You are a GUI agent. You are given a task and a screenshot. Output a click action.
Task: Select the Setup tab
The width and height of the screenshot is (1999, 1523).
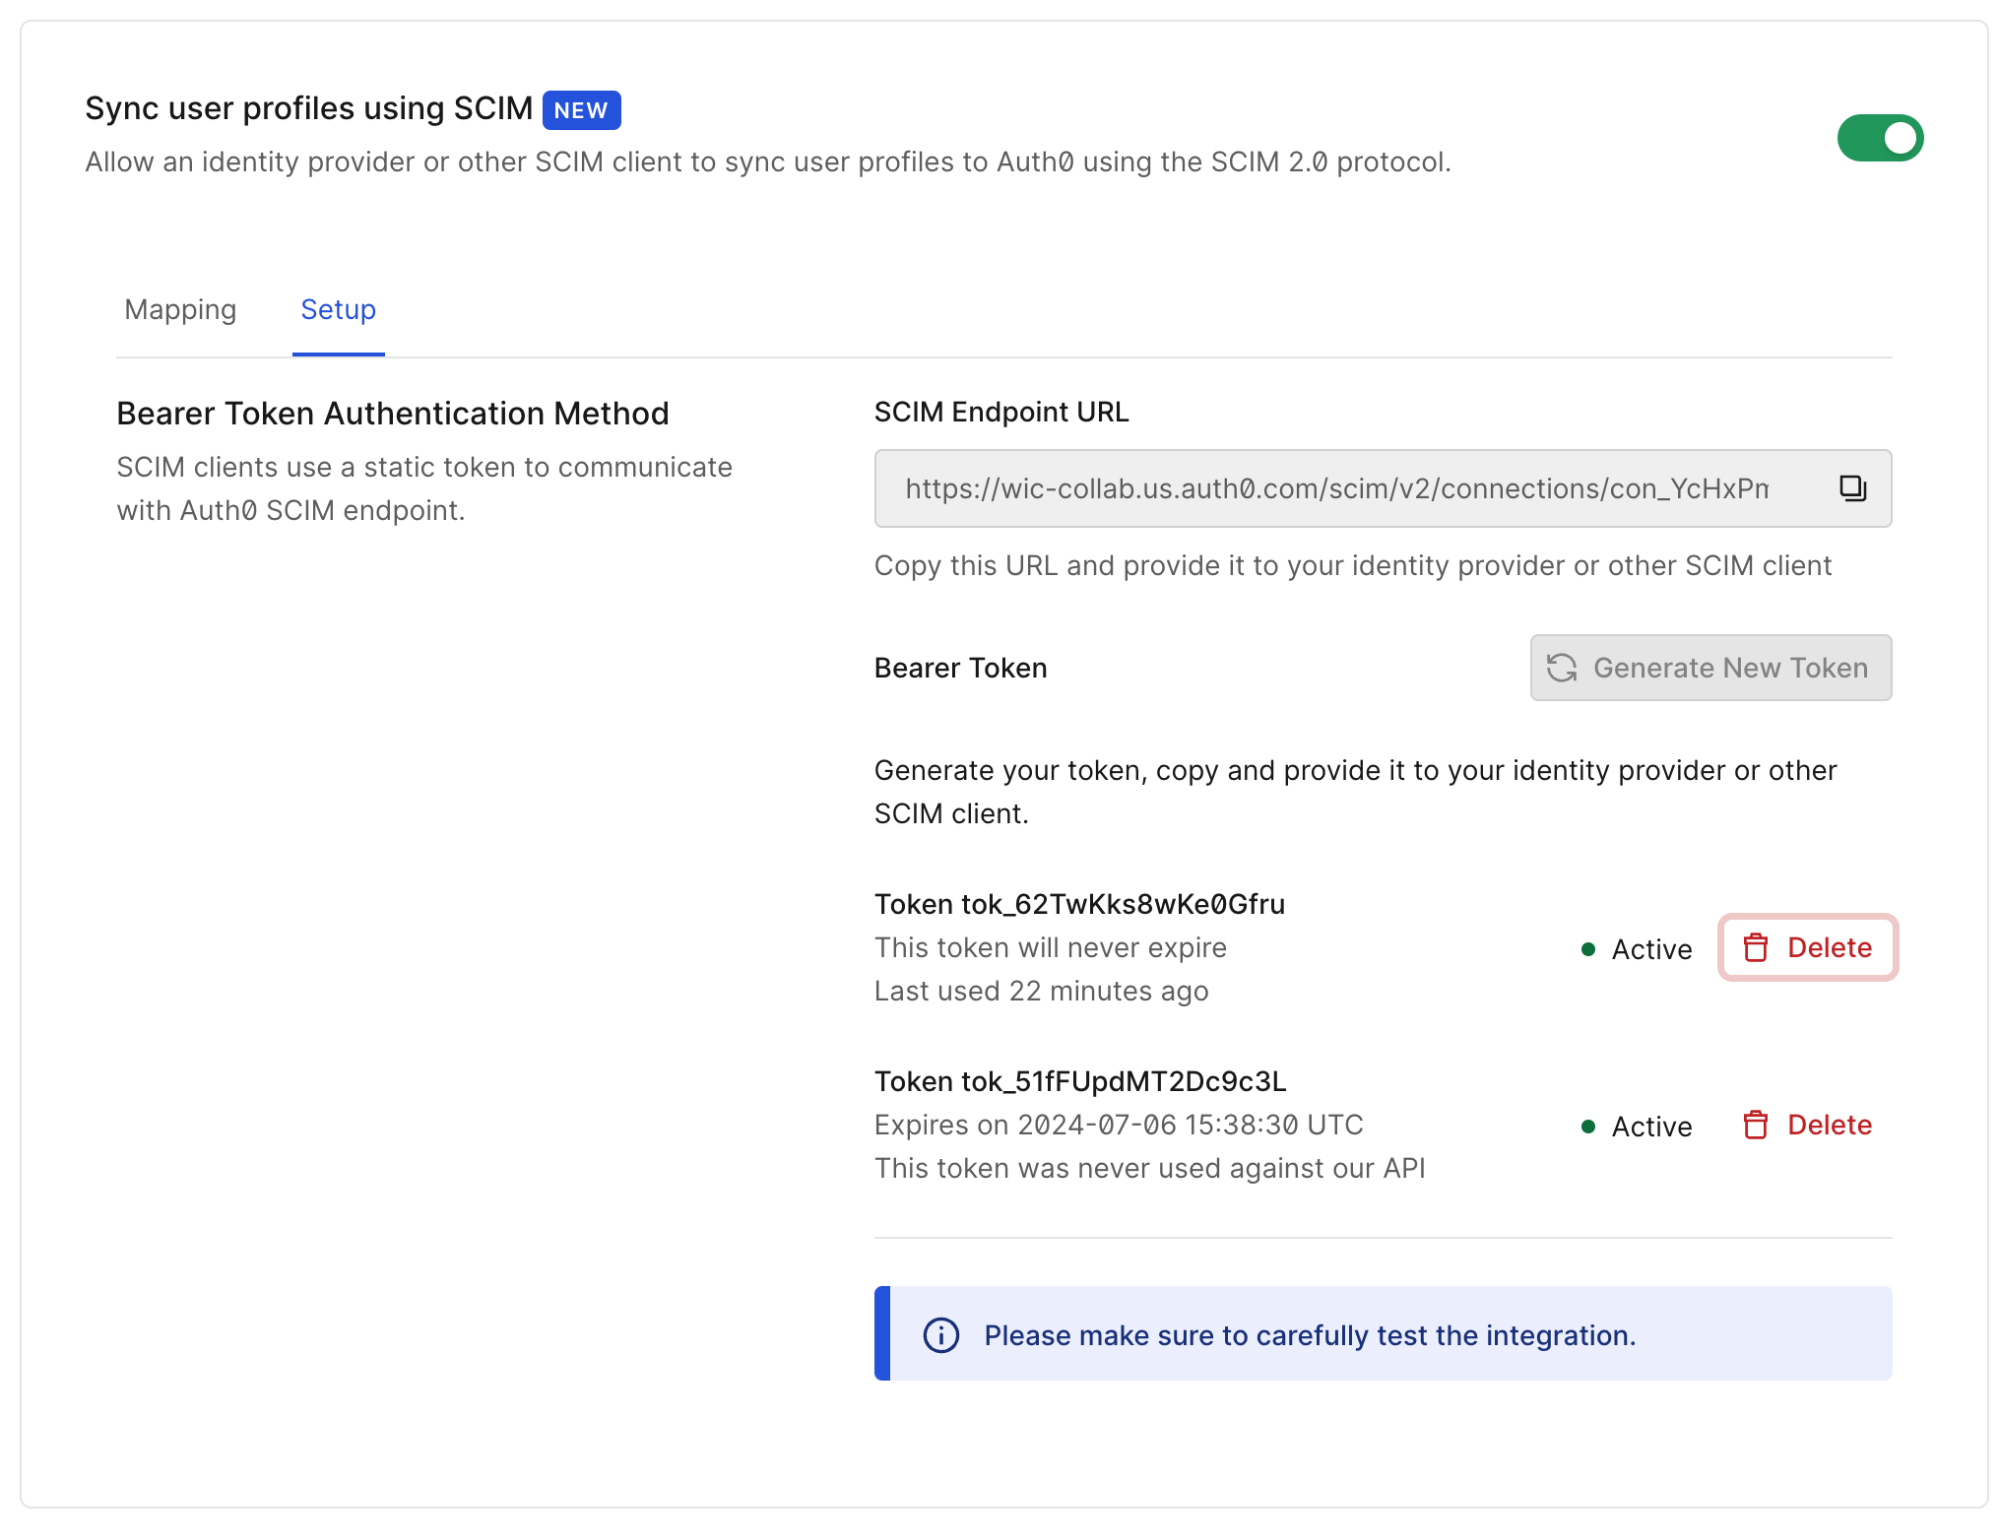pos(337,310)
